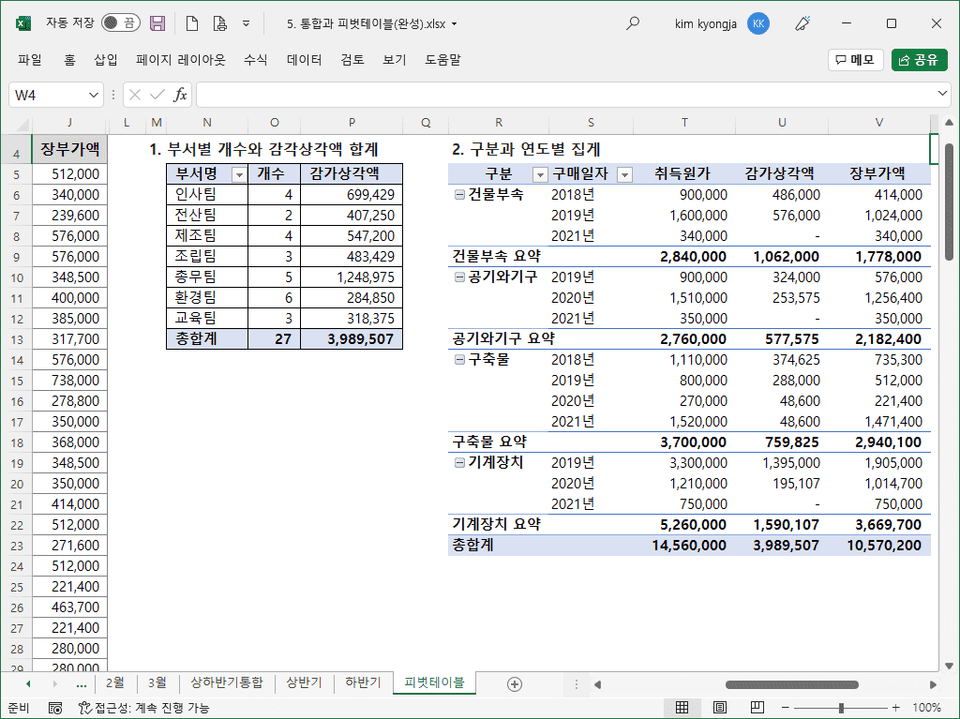Click the previous sheet navigation arrow
Viewport: 960px width, 719px height.
pyautogui.click(x=28, y=683)
